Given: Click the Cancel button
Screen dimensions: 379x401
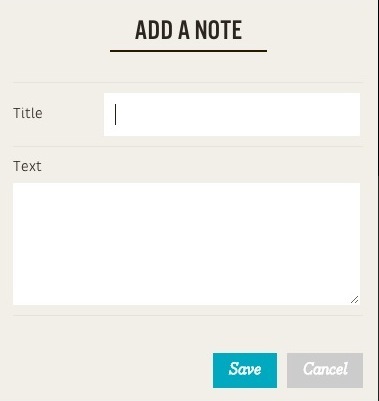Looking at the screenshot, I should pyautogui.click(x=325, y=370).
